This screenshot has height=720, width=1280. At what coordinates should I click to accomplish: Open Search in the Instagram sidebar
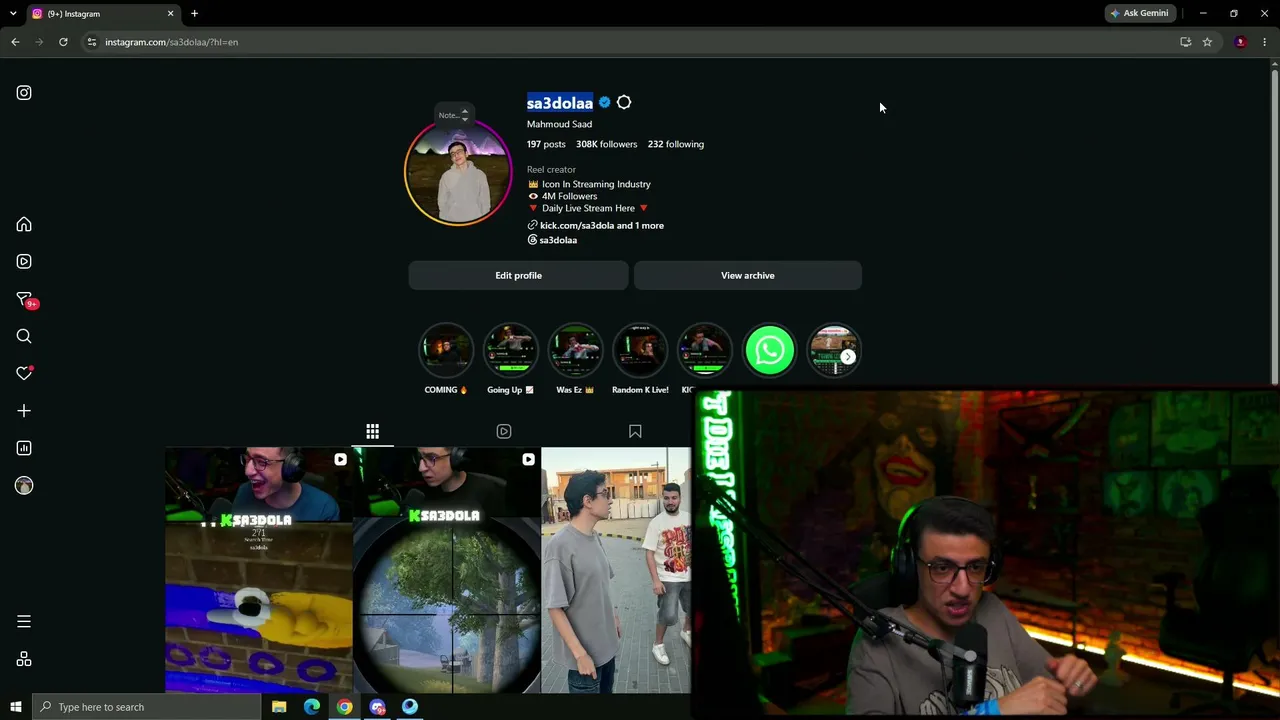(24, 337)
